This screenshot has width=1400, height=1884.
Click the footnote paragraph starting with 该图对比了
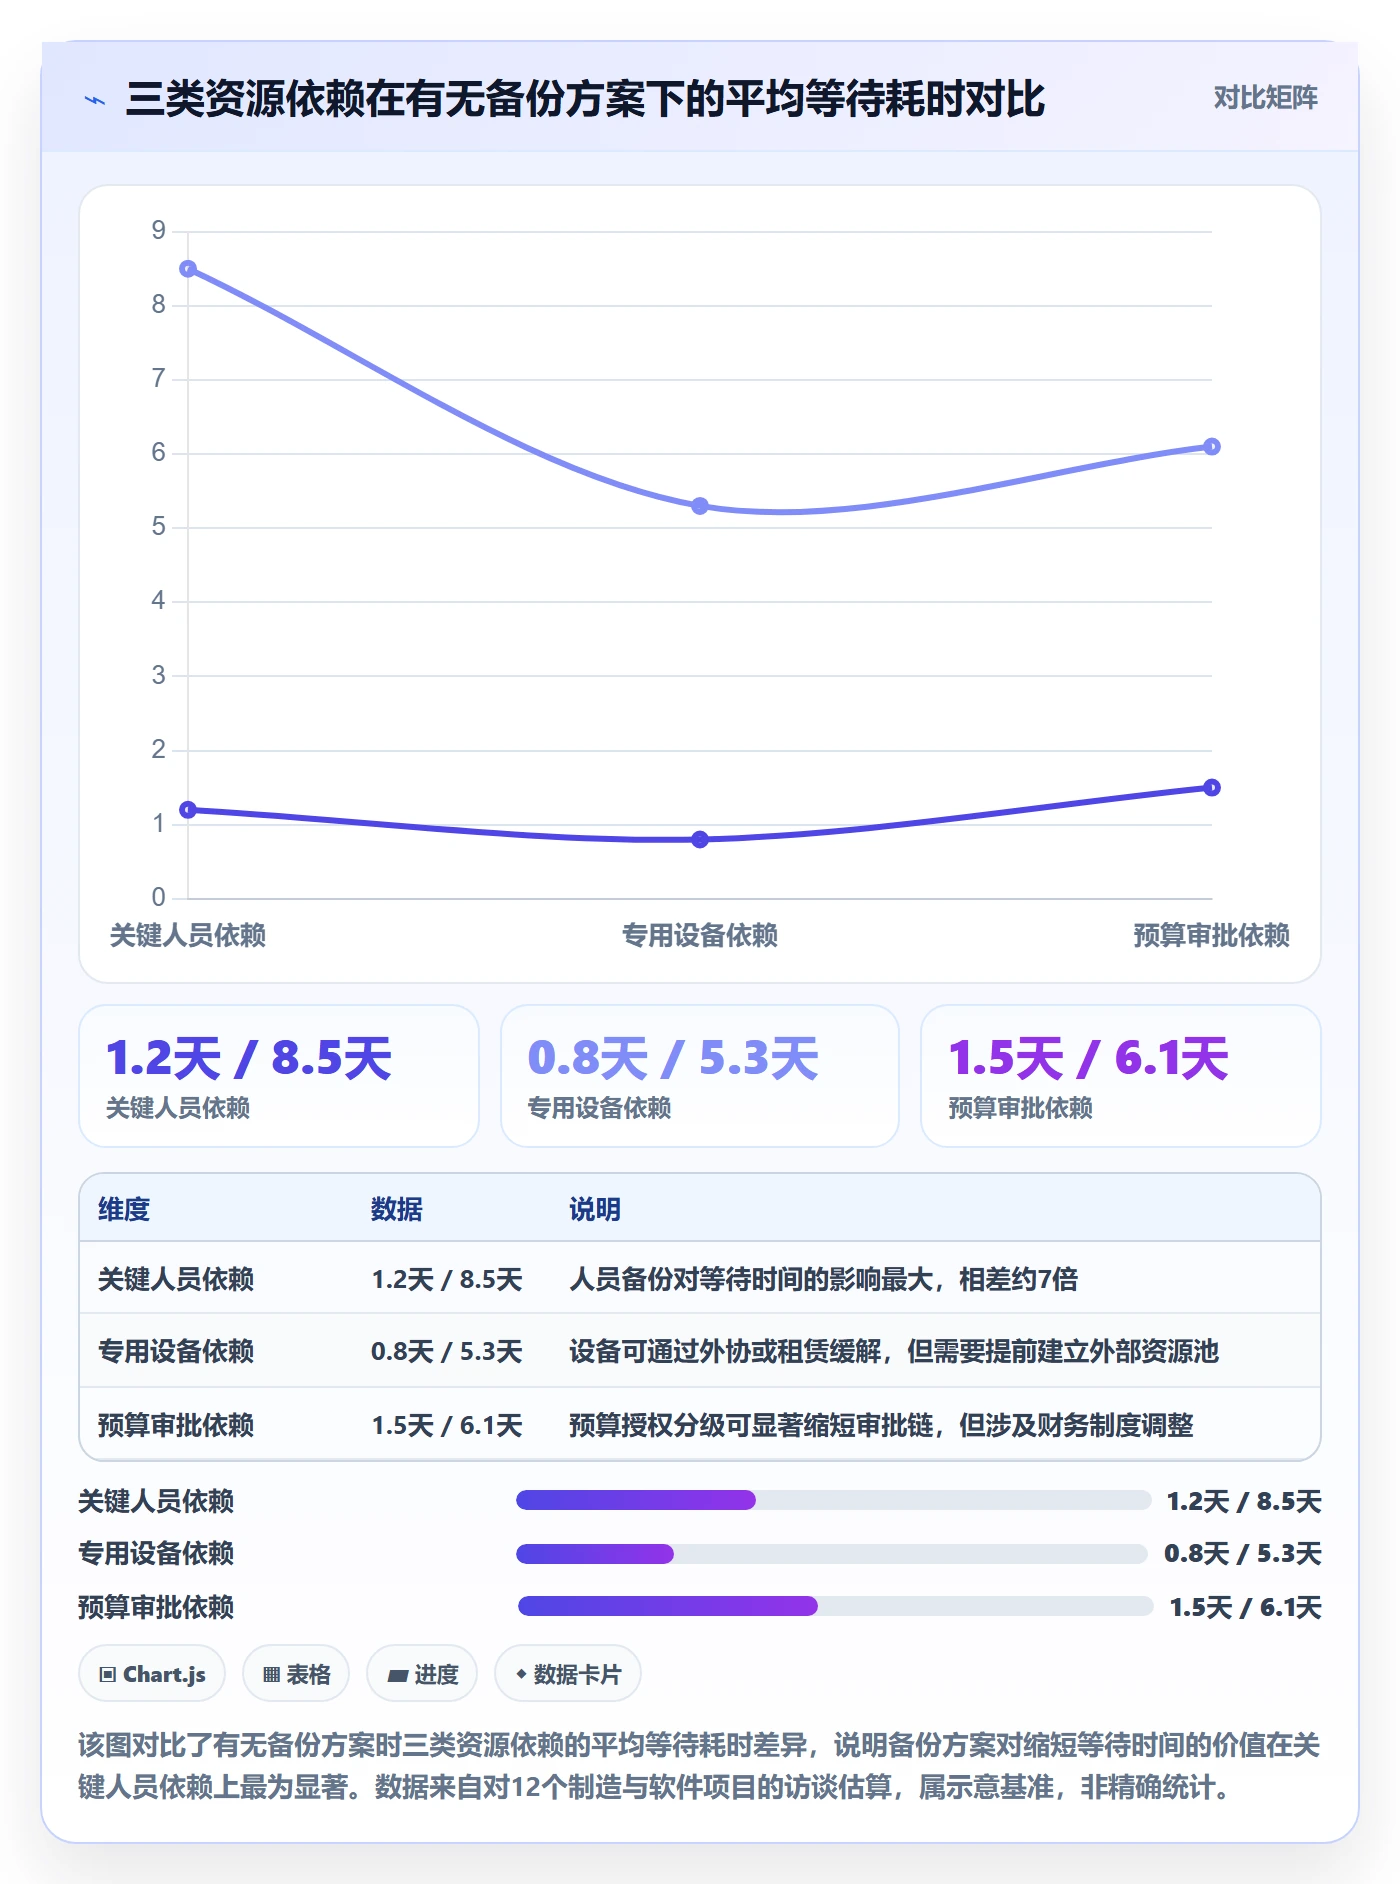(x=699, y=1766)
